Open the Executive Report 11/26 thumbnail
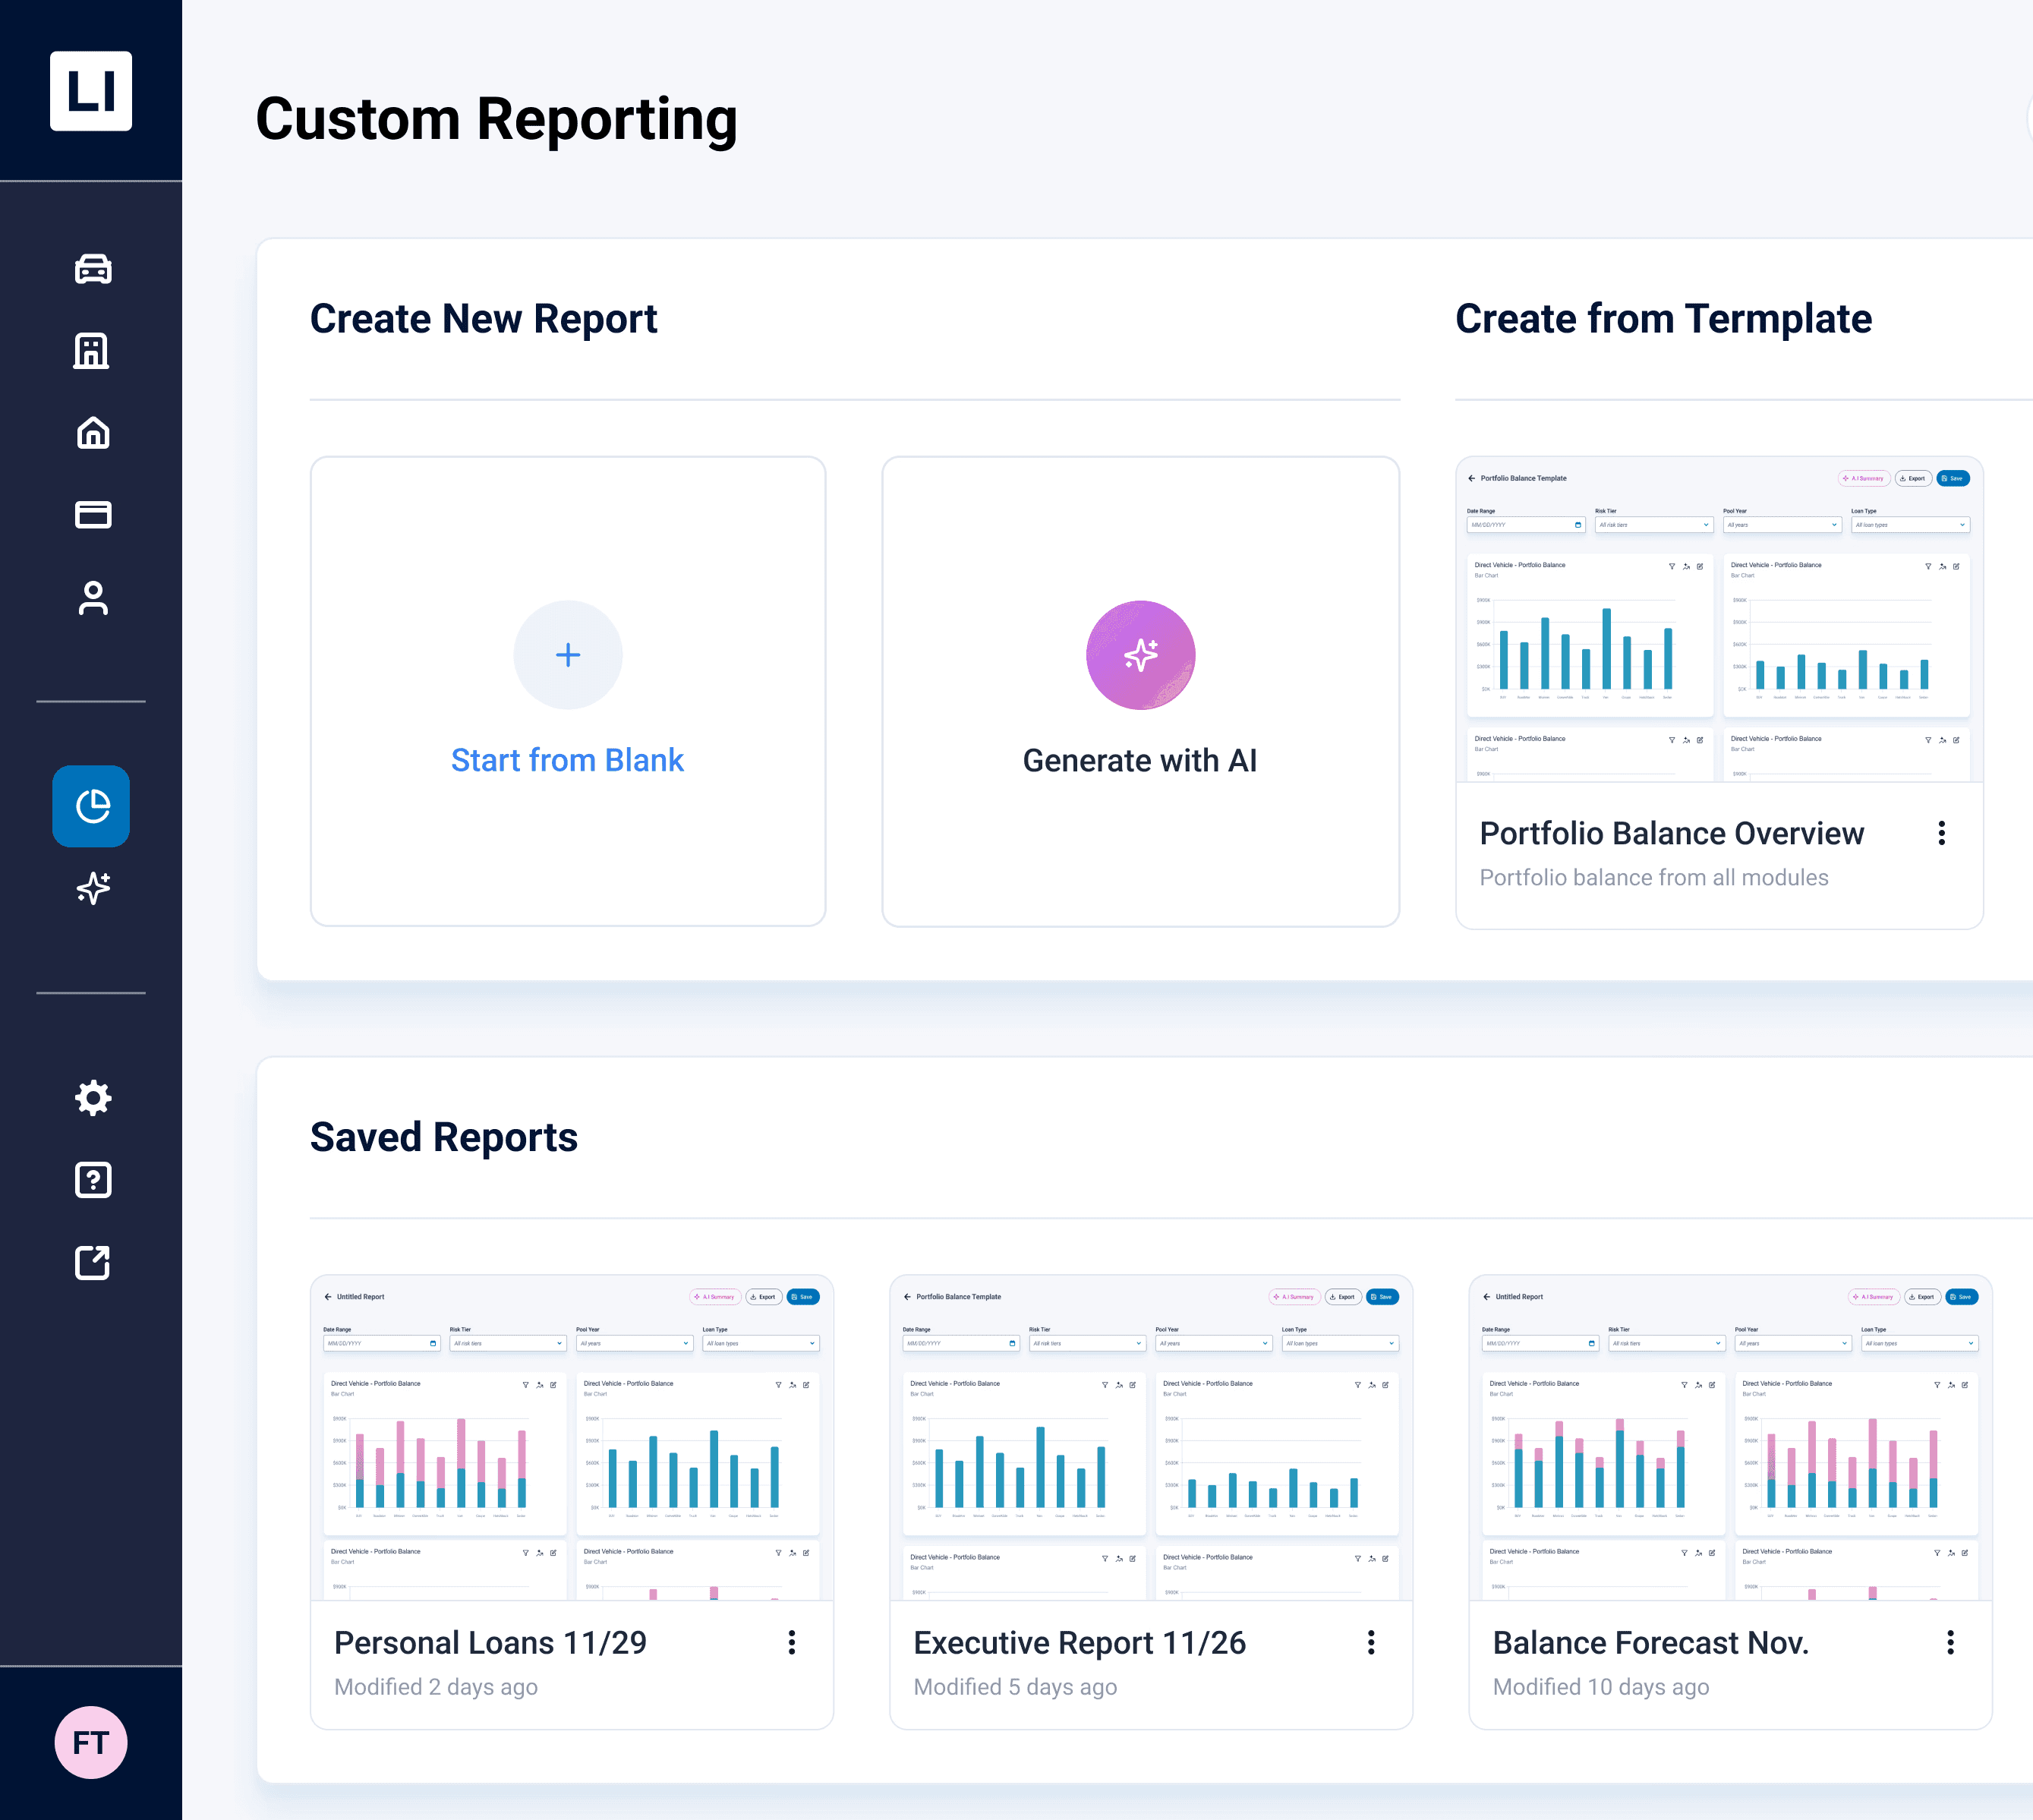 (1150, 1438)
